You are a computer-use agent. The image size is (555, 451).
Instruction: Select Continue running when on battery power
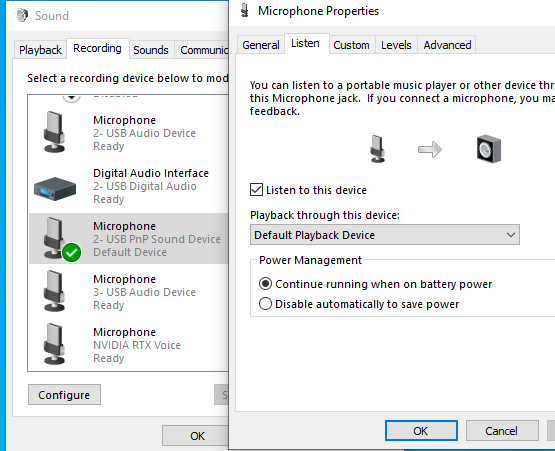tap(265, 284)
